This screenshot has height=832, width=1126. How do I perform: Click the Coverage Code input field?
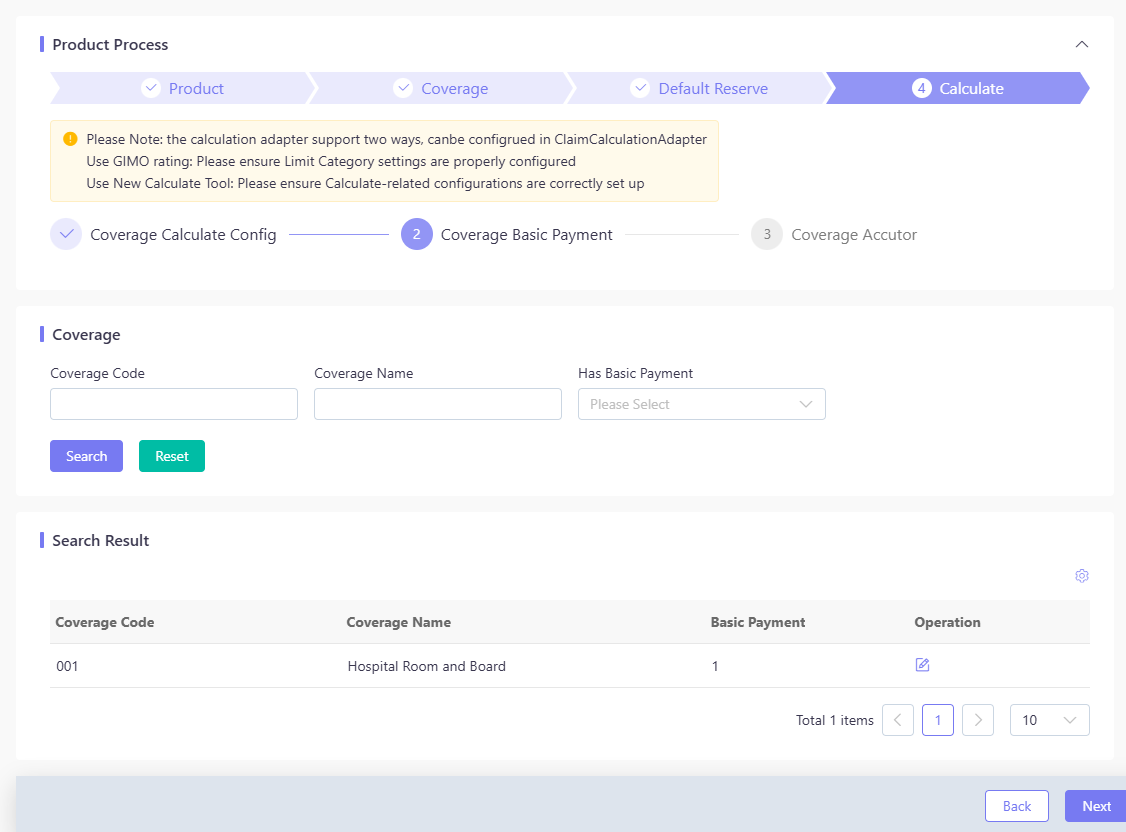click(174, 404)
